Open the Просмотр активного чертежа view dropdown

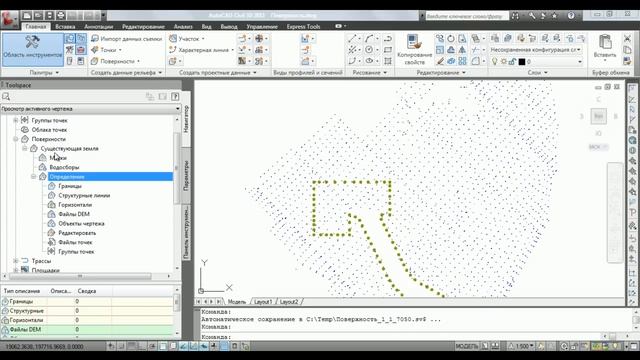pyautogui.click(x=91, y=109)
